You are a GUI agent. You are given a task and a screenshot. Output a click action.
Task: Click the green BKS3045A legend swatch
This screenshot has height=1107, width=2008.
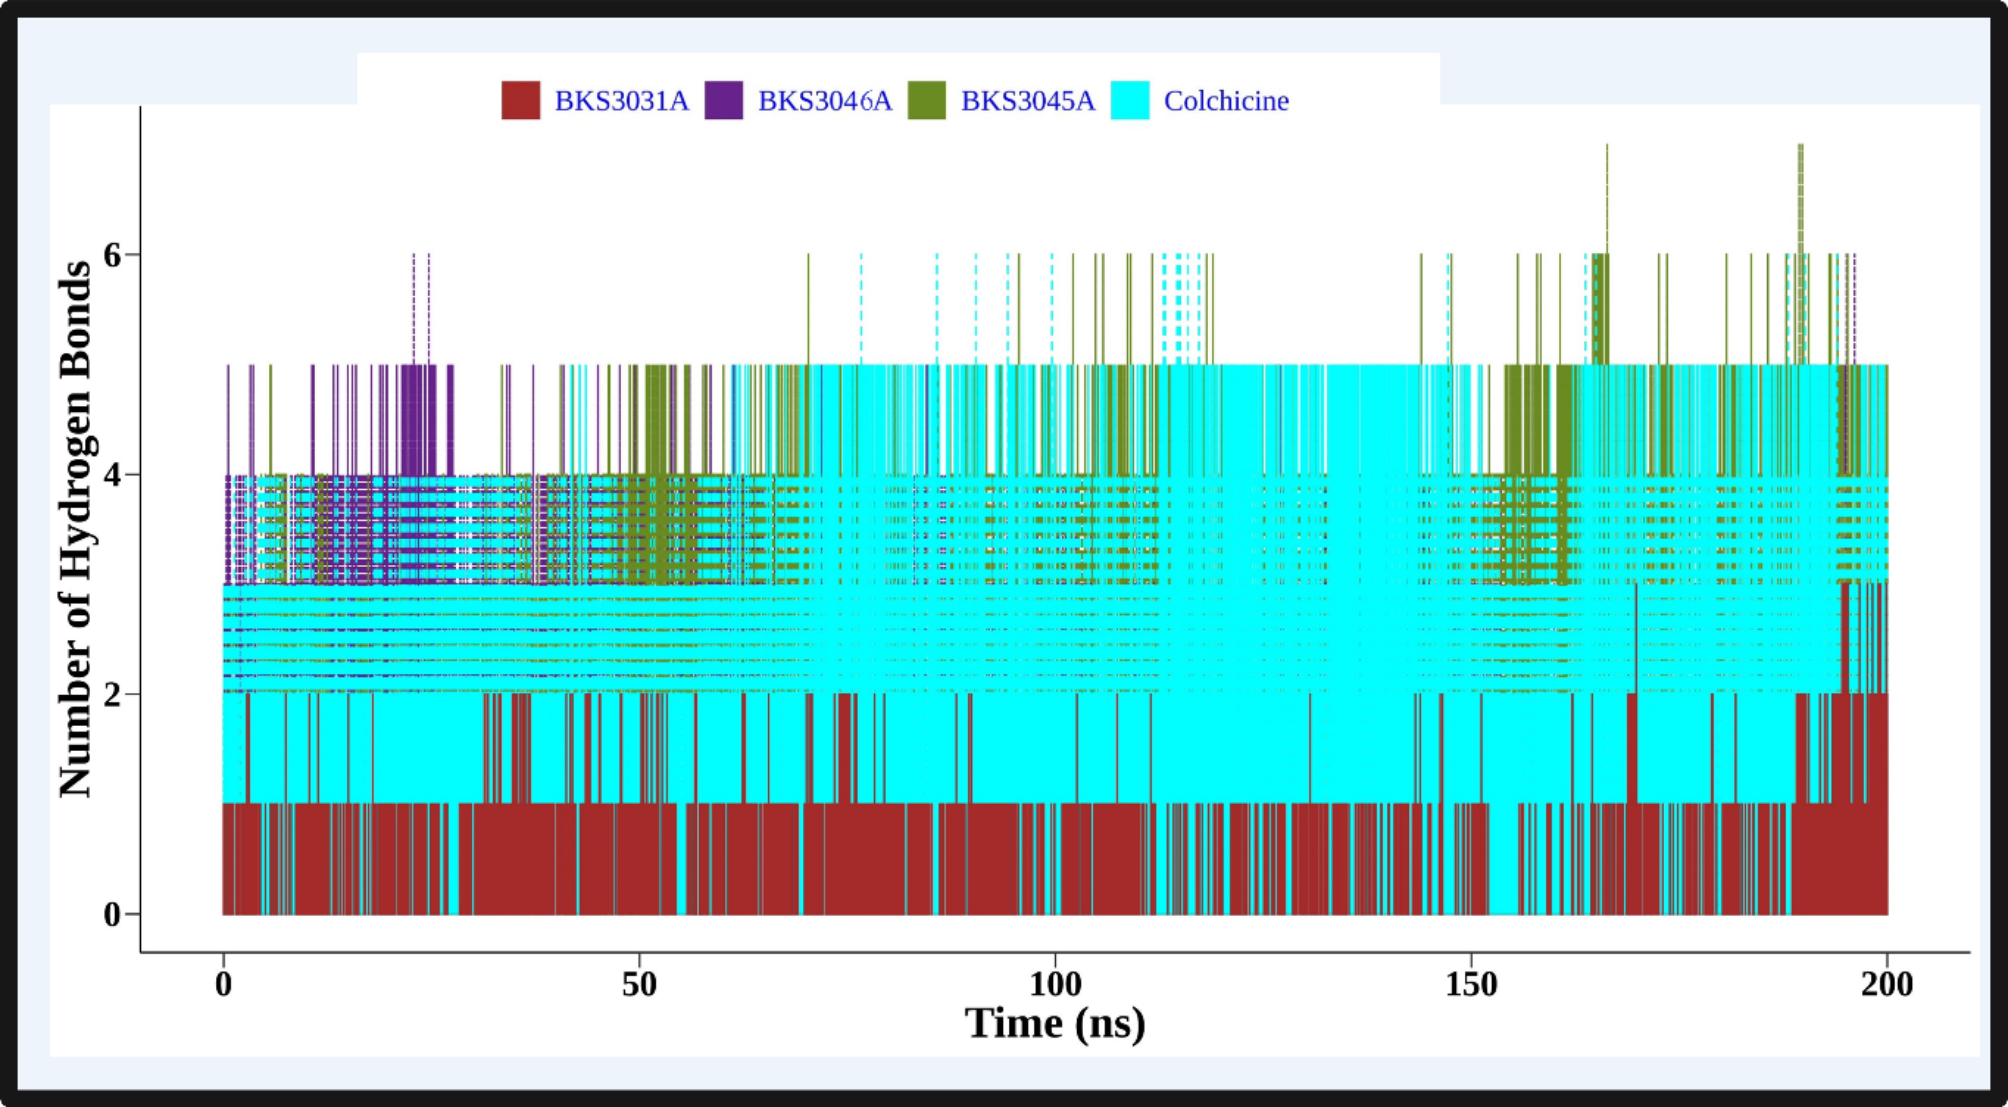pyautogui.click(x=926, y=101)
